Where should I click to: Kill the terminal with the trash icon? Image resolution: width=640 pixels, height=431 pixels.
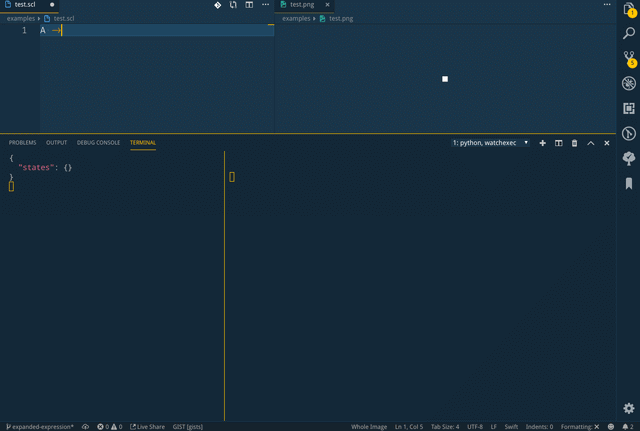point(574,143)
